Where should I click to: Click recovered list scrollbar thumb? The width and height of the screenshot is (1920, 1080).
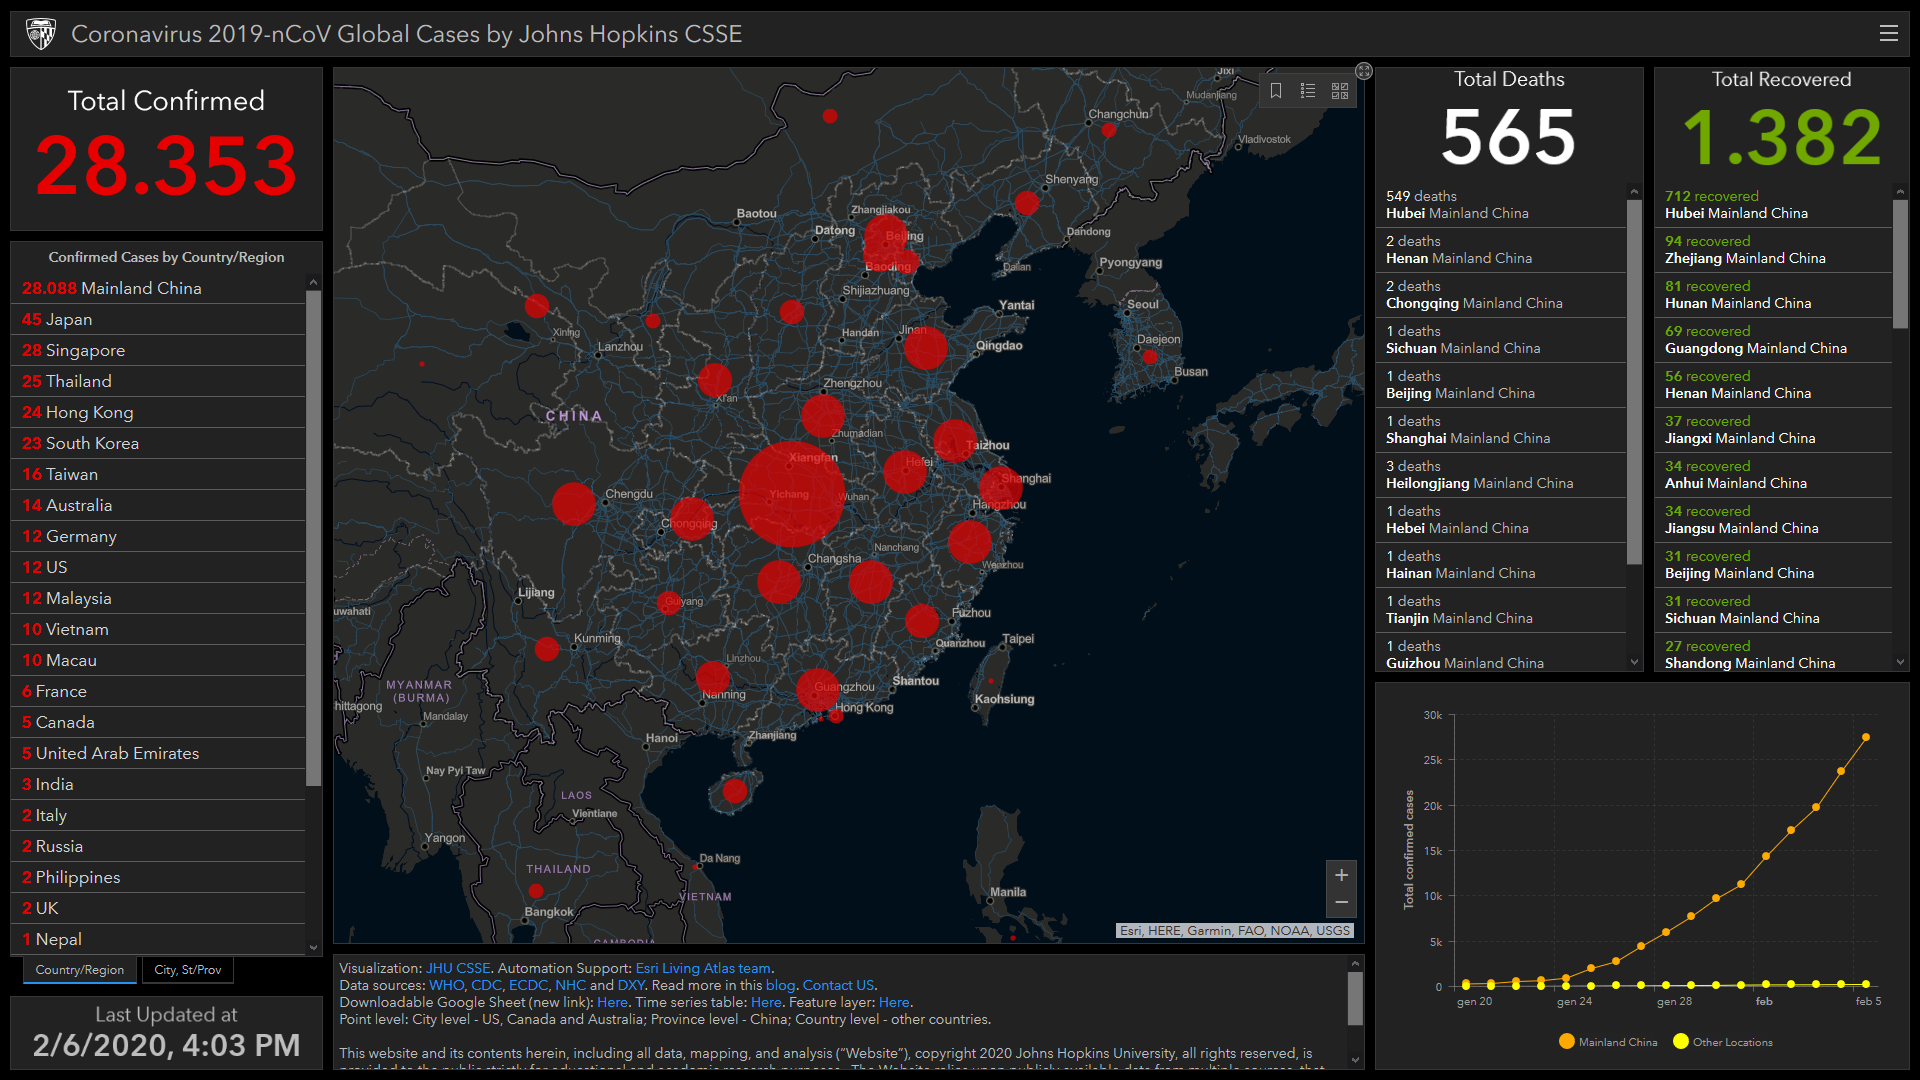click(1900, 264)
